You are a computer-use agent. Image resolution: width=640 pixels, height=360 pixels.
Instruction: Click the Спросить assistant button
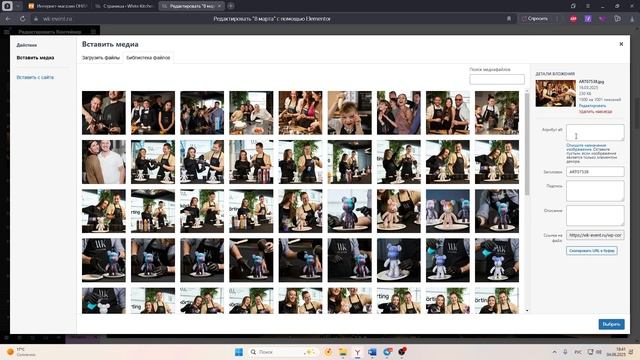(x=535, y=19)
